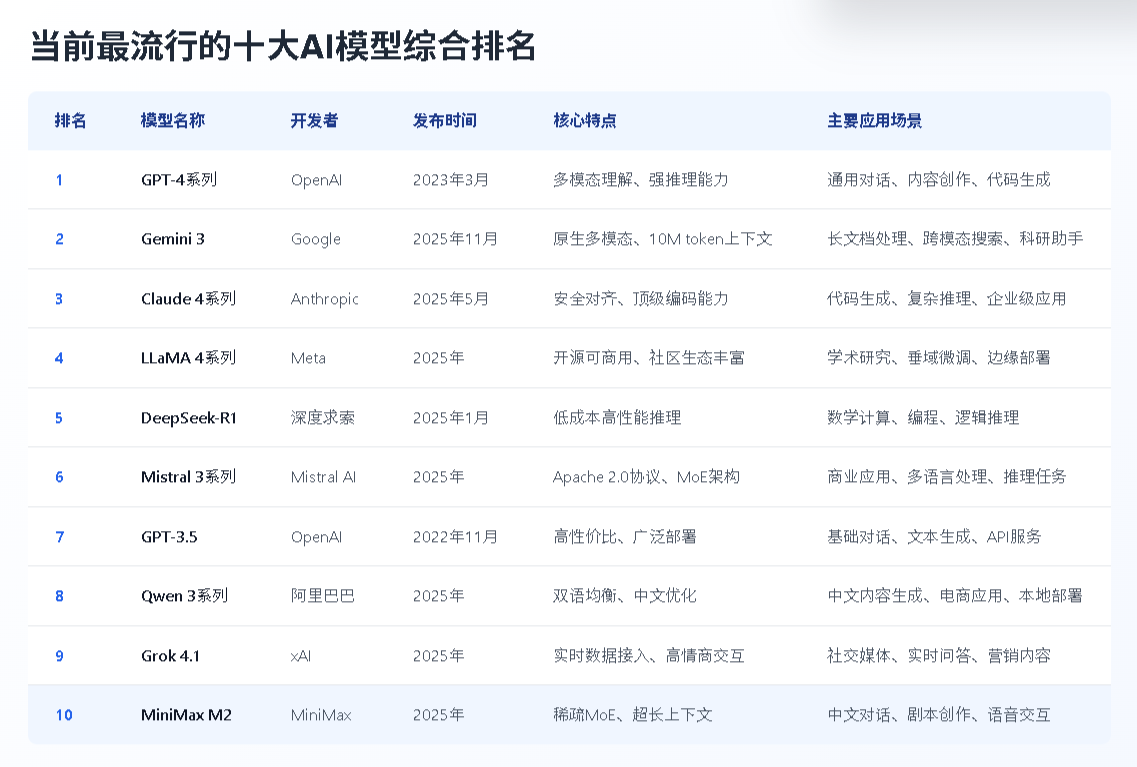1137x767 pixels.
Task: Click the OpenAI developer cell in GPT-4 row
Action: coord(316,180)
